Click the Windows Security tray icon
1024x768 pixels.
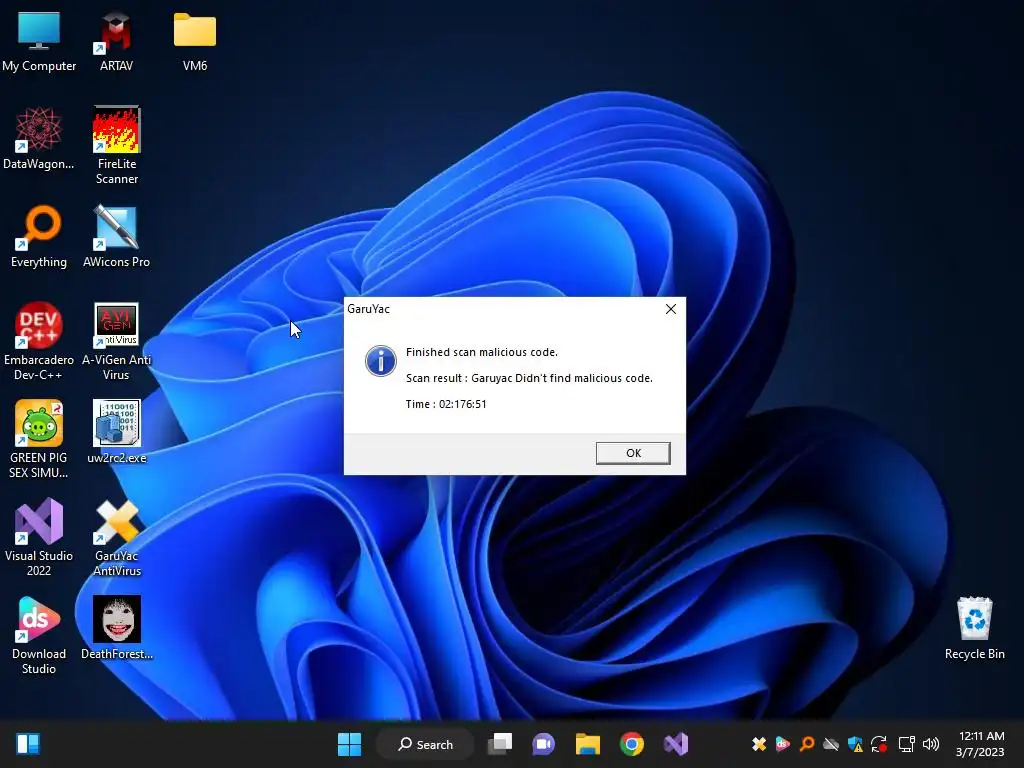tap(855, 744)
